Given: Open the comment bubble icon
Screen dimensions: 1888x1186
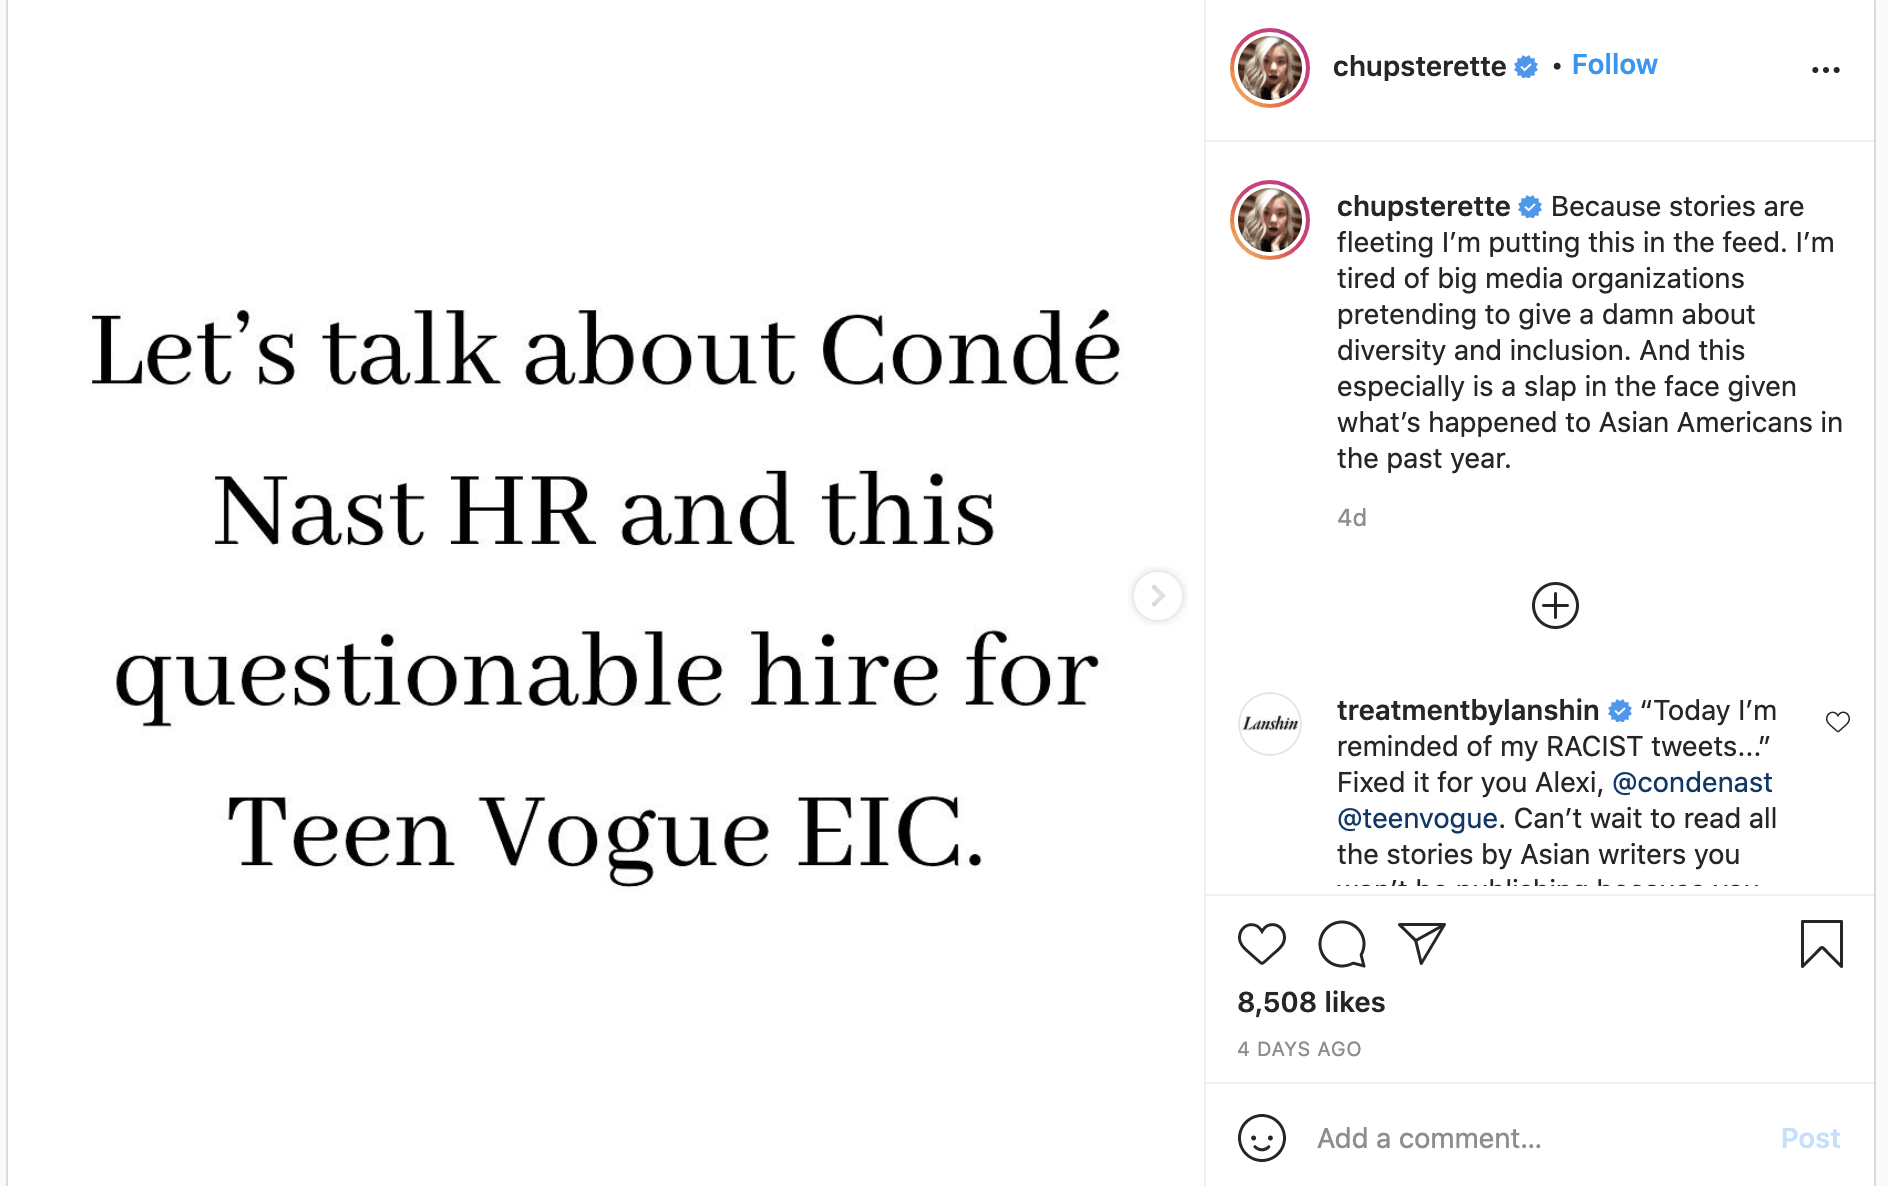Looking at the screenshot, I should [1341, 943].
